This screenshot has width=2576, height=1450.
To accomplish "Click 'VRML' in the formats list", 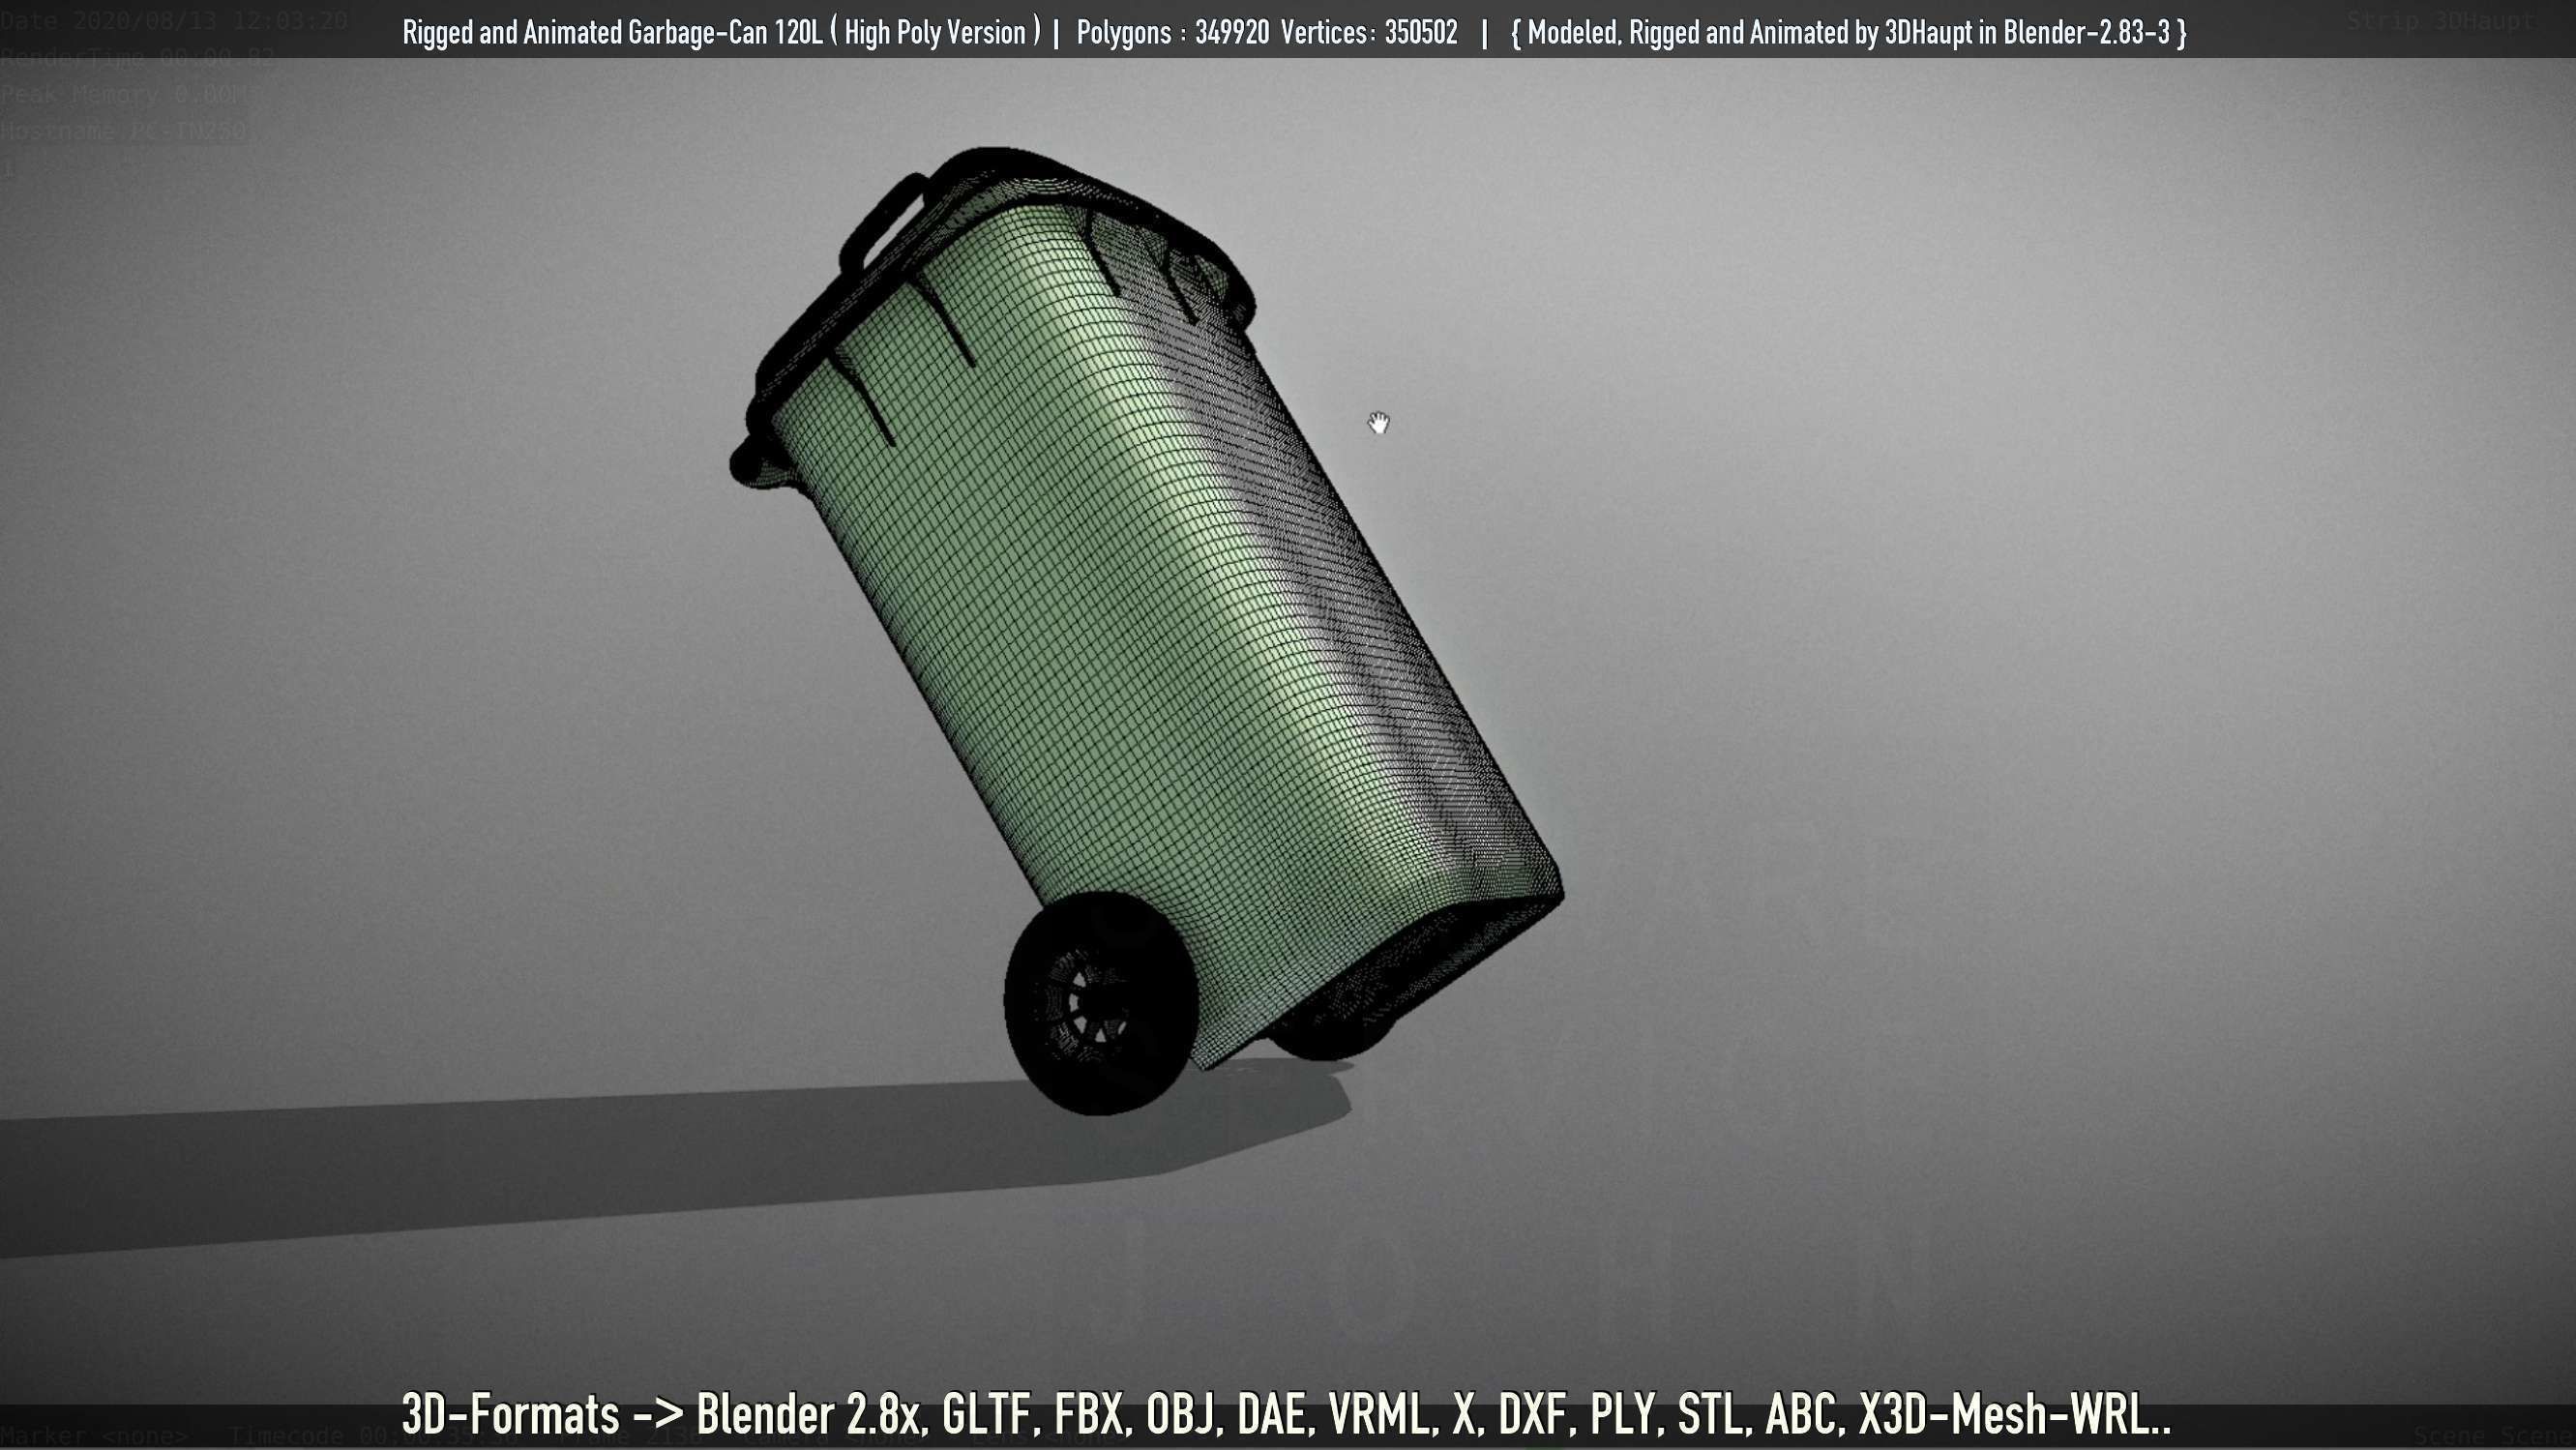I will click(x=1378, y=1414).
